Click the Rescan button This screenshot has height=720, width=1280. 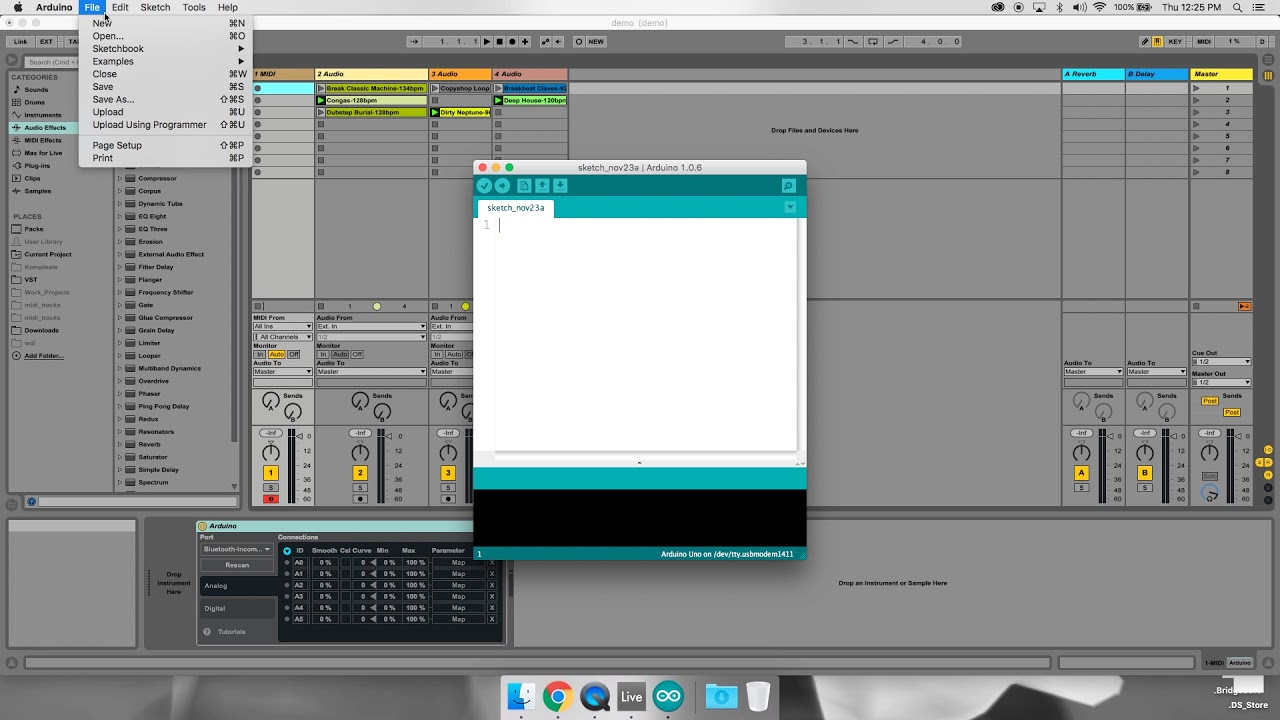[x=237, y=565]
